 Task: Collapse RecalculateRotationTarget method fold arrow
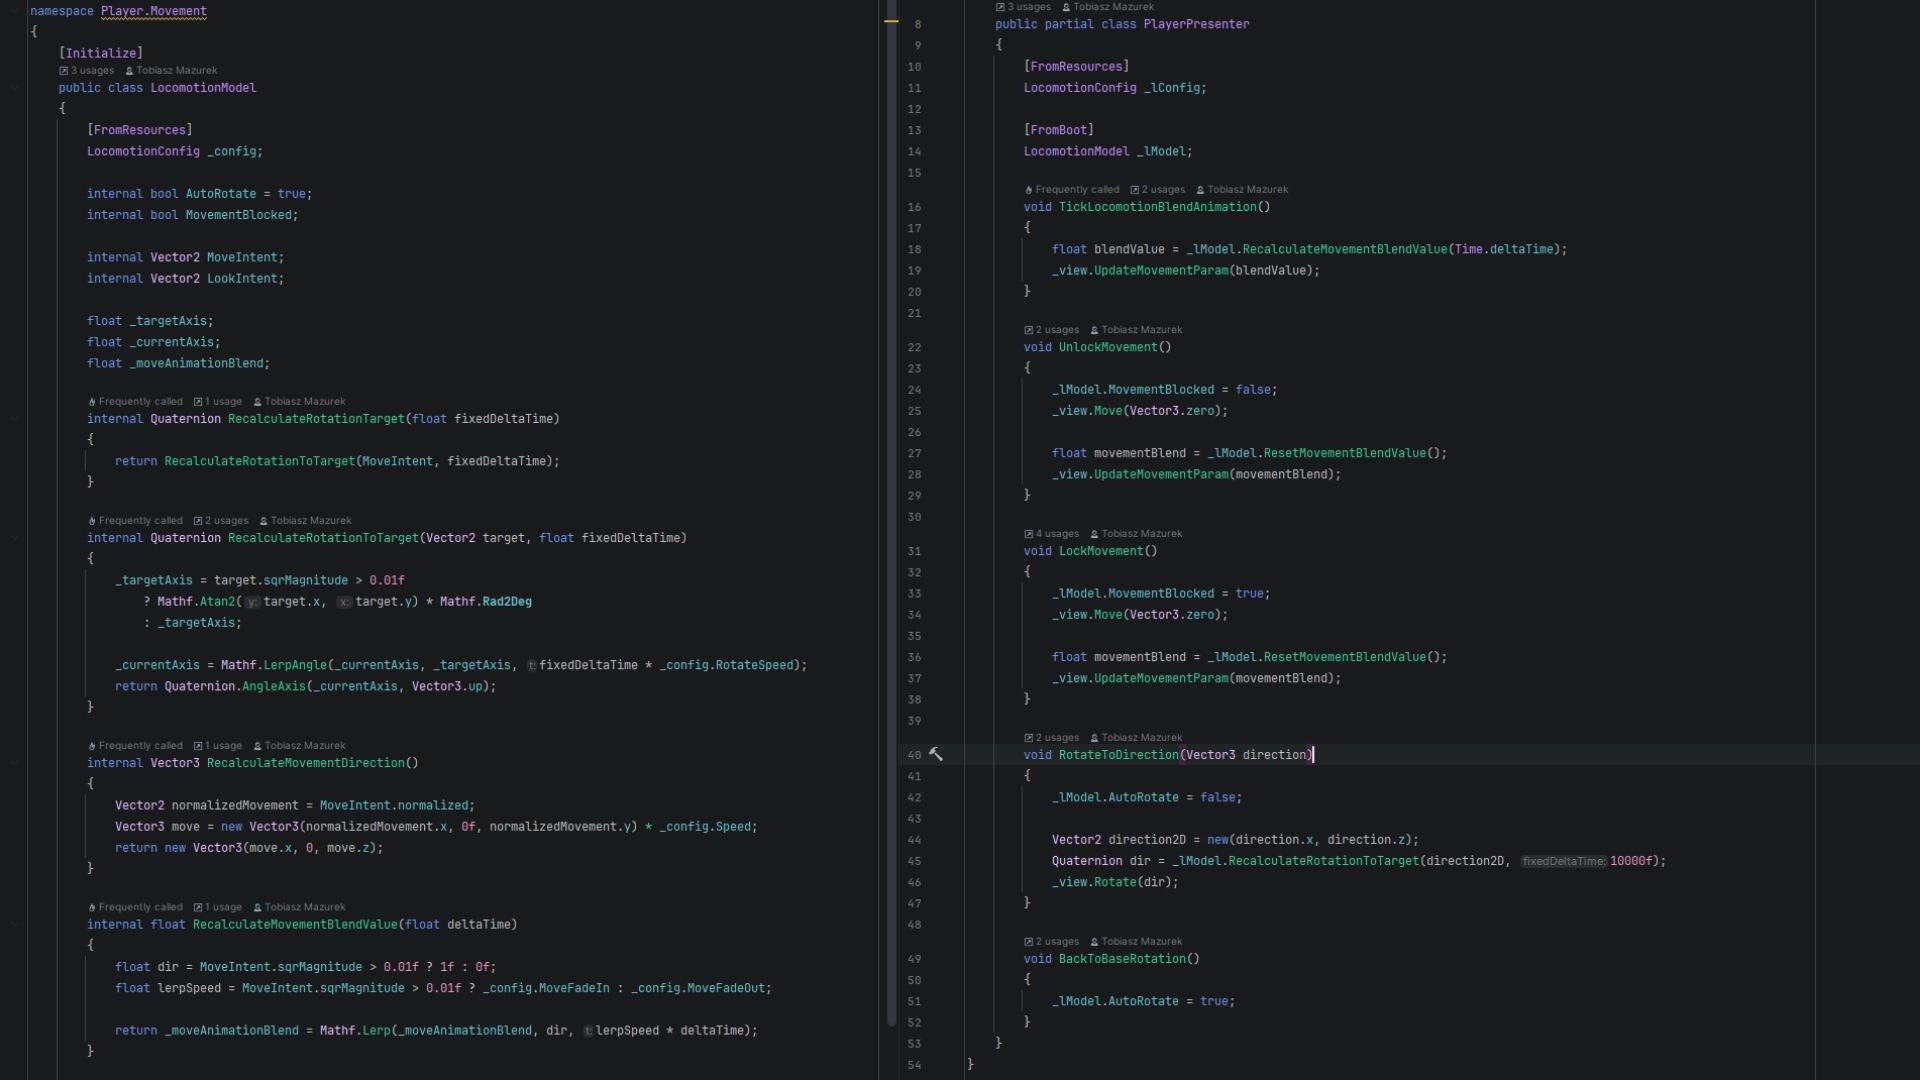pos(15,419)
